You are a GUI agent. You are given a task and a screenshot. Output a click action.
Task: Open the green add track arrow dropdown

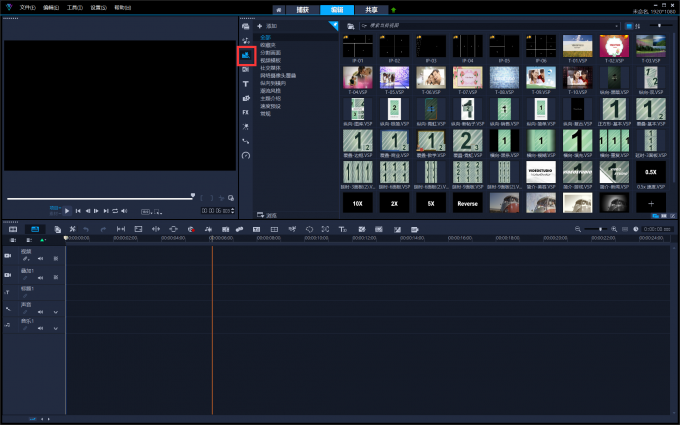click(42, 240)
